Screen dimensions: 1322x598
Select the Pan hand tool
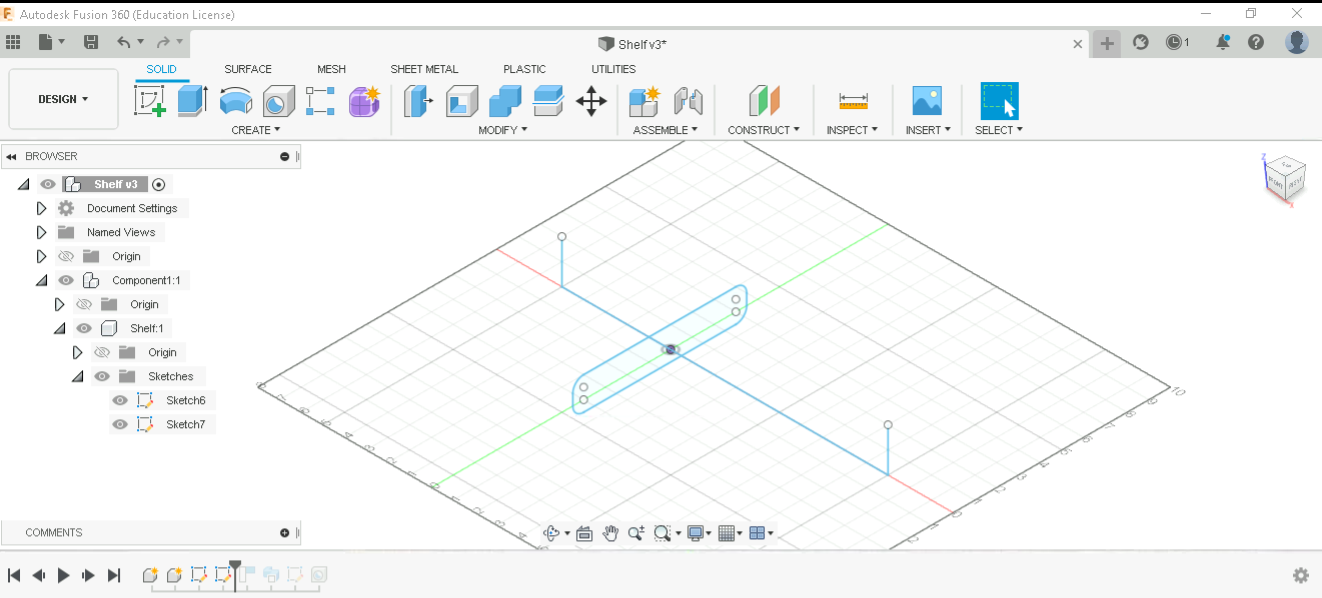pyautogui.click(x=610, y=533)
